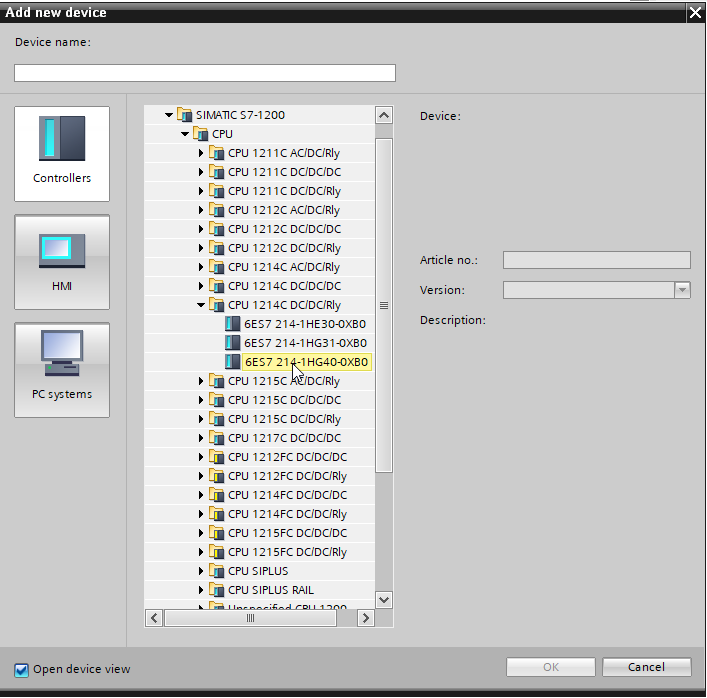Select CPU 1212C AC/DC/Rly row

tap(259, 210)
